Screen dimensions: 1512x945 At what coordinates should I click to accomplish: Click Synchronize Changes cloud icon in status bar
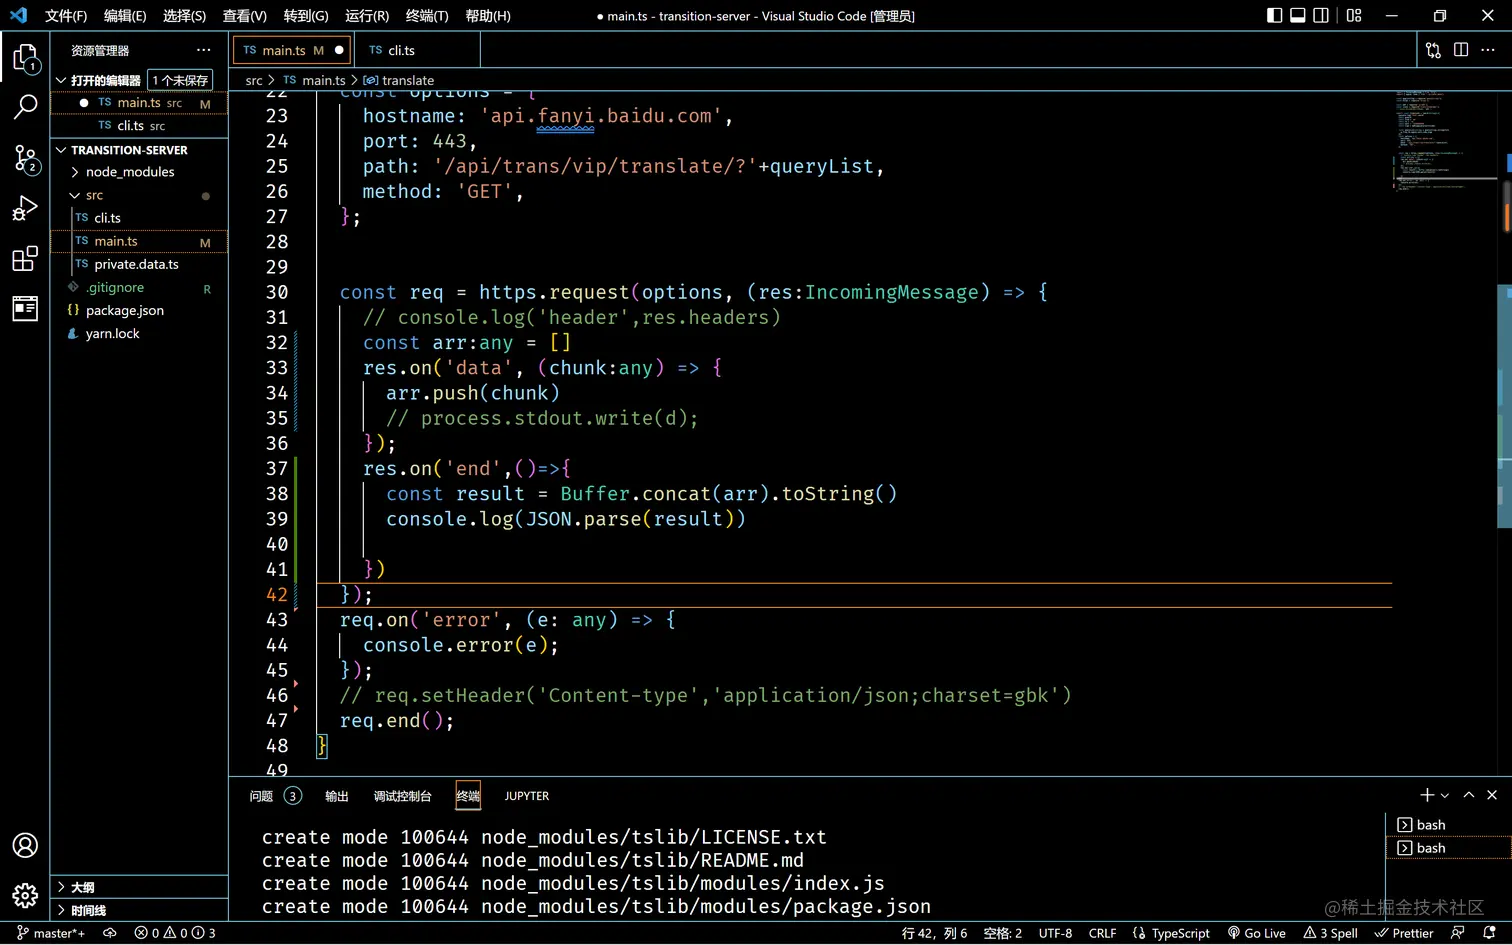click(x=110, y=933)
